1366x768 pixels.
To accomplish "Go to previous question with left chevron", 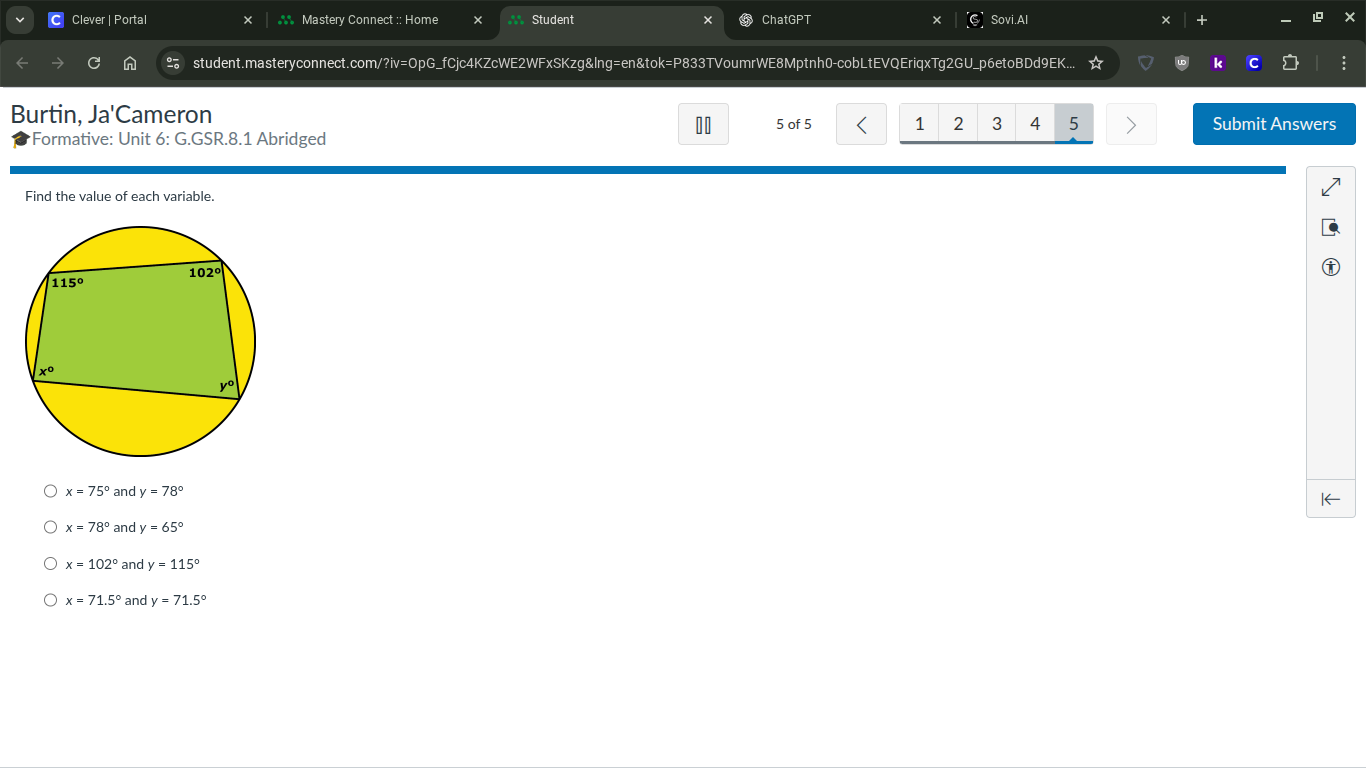I will tap(861, 125).
